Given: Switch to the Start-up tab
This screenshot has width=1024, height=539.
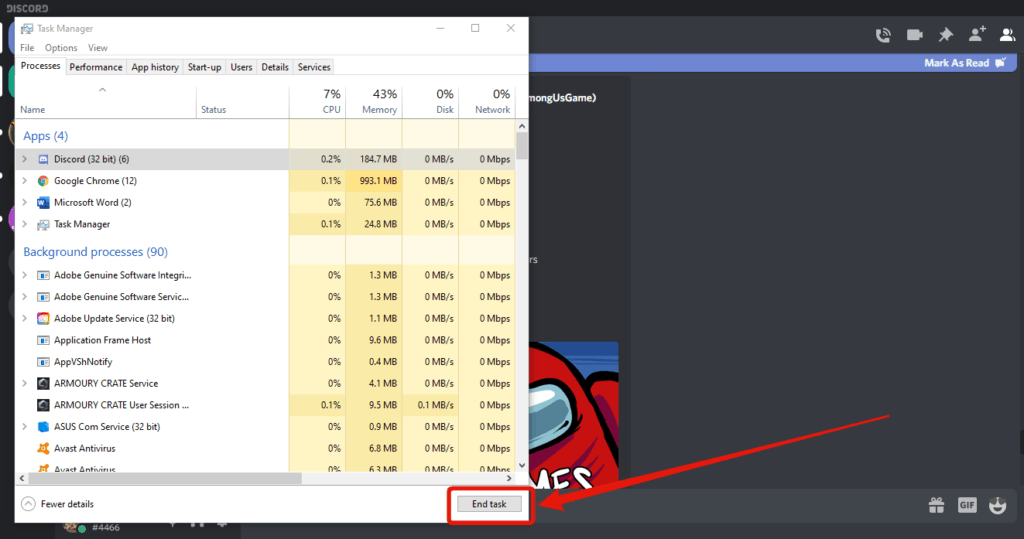Looking at the screenshot, I should coord(204,67).
